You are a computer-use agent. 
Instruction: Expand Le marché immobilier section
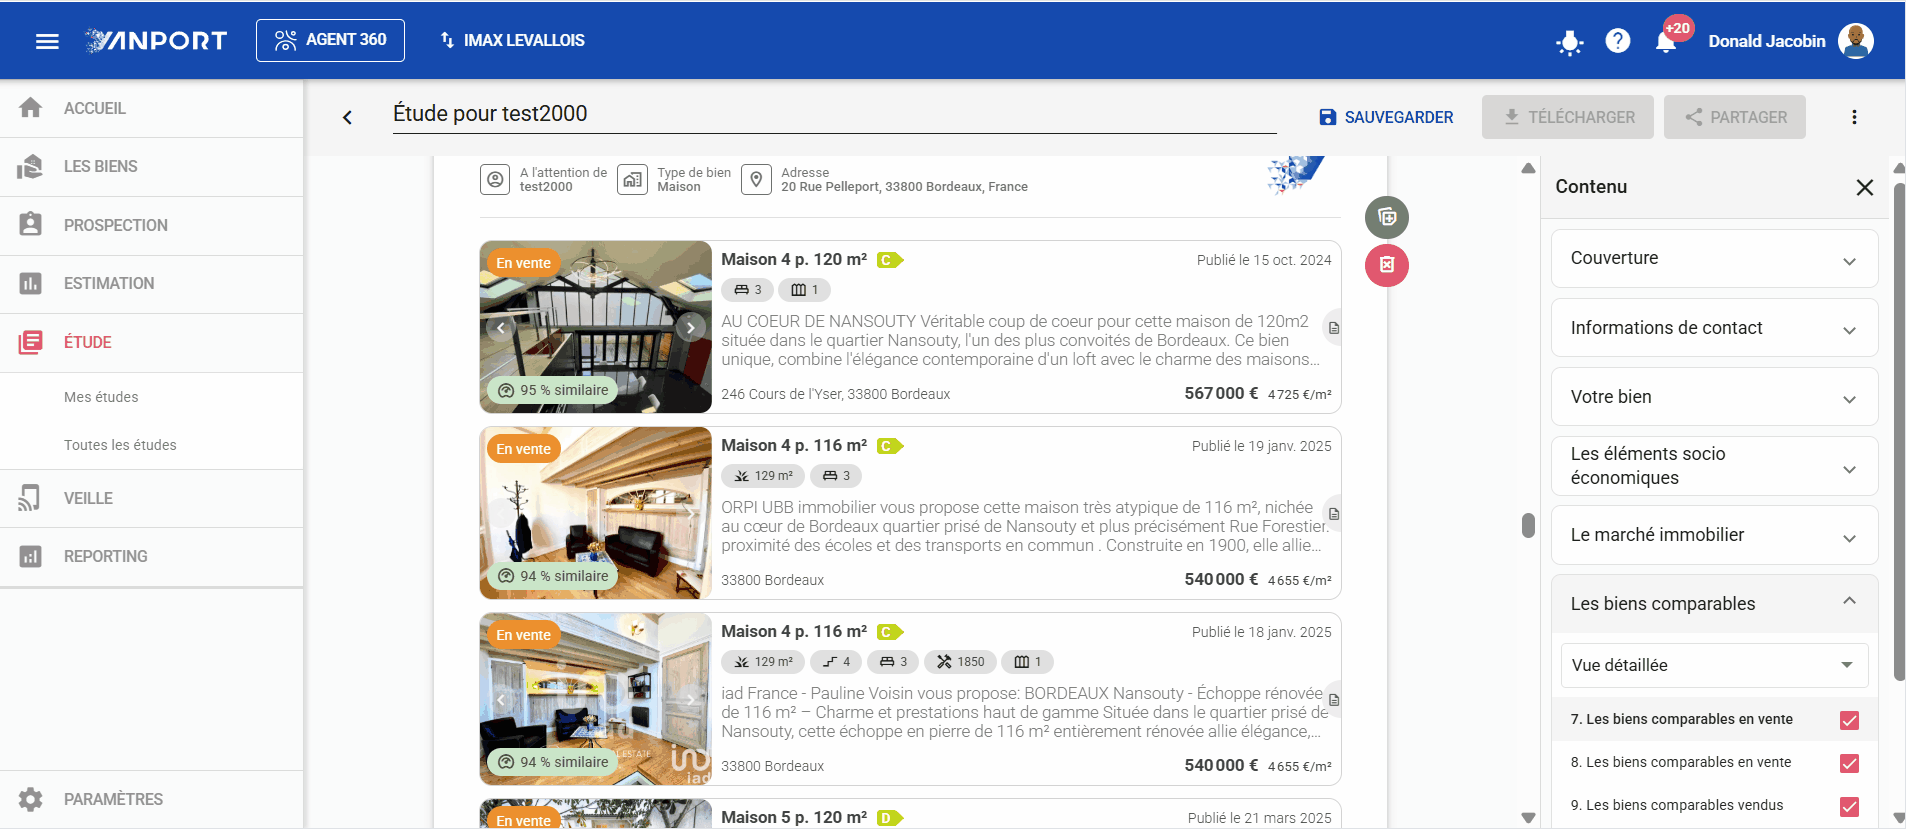(1714, 535)
